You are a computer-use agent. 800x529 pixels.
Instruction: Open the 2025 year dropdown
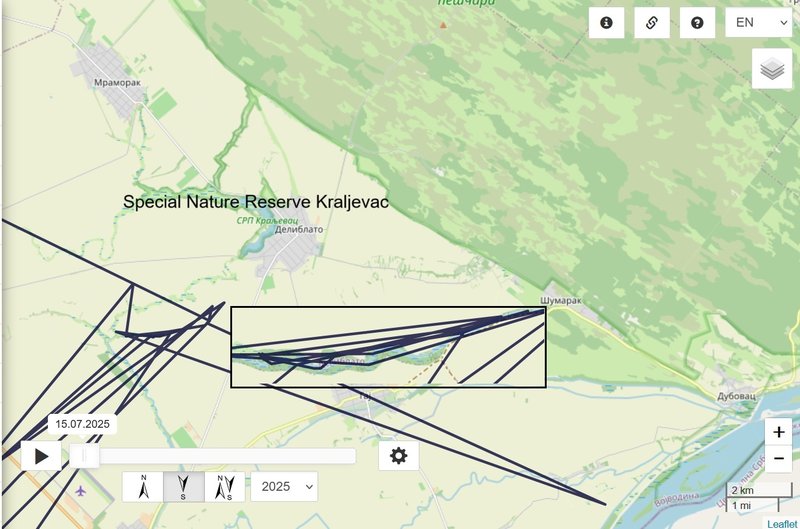(284, 487)
